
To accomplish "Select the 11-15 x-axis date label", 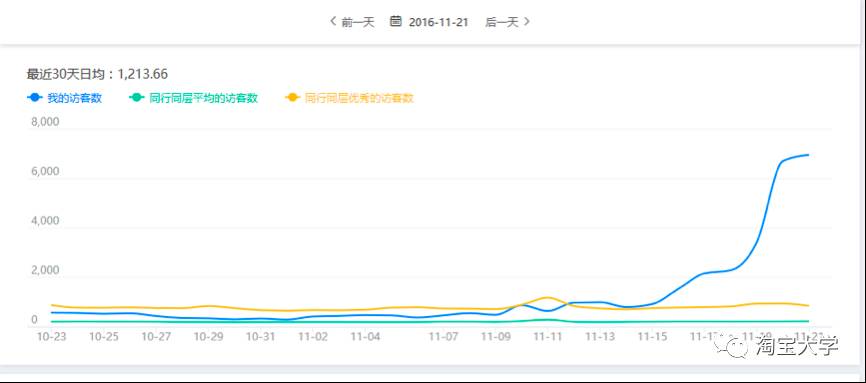I will tap(653, 336).
